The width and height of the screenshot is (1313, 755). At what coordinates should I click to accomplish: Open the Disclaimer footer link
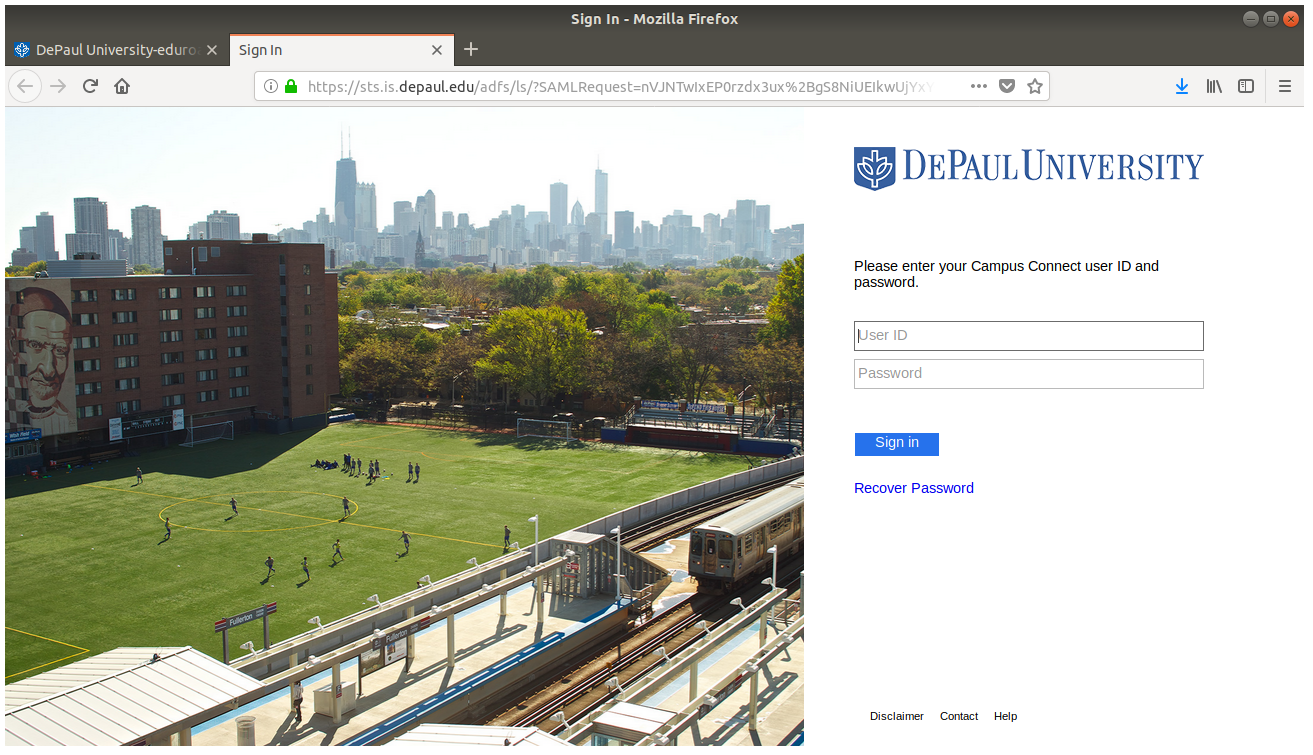click(896, 716)
